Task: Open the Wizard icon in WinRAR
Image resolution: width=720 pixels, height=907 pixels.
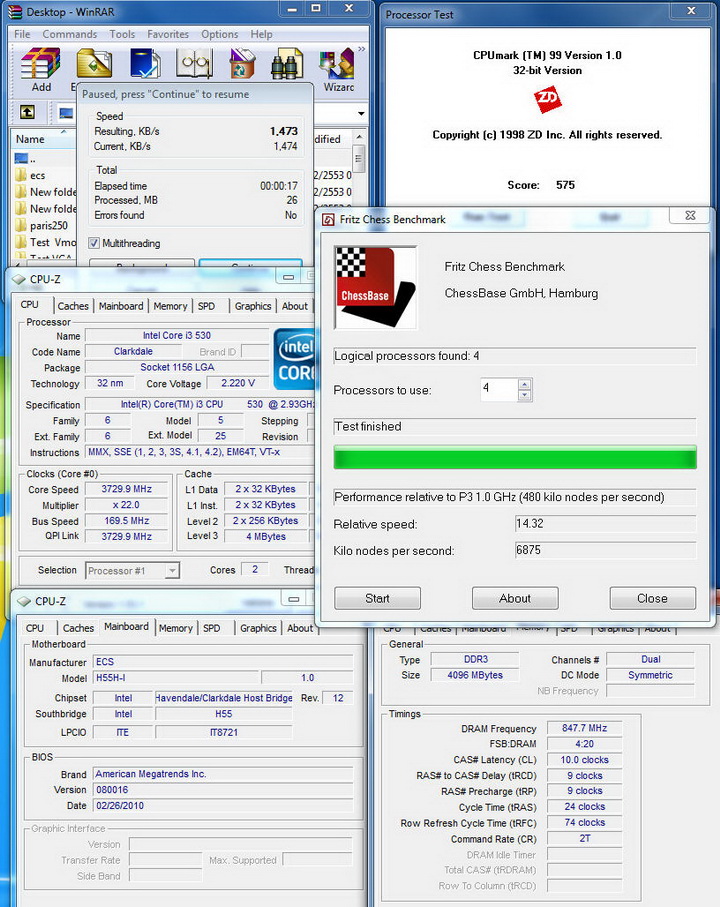Action: pyautogui.click(x=337, y=63)
